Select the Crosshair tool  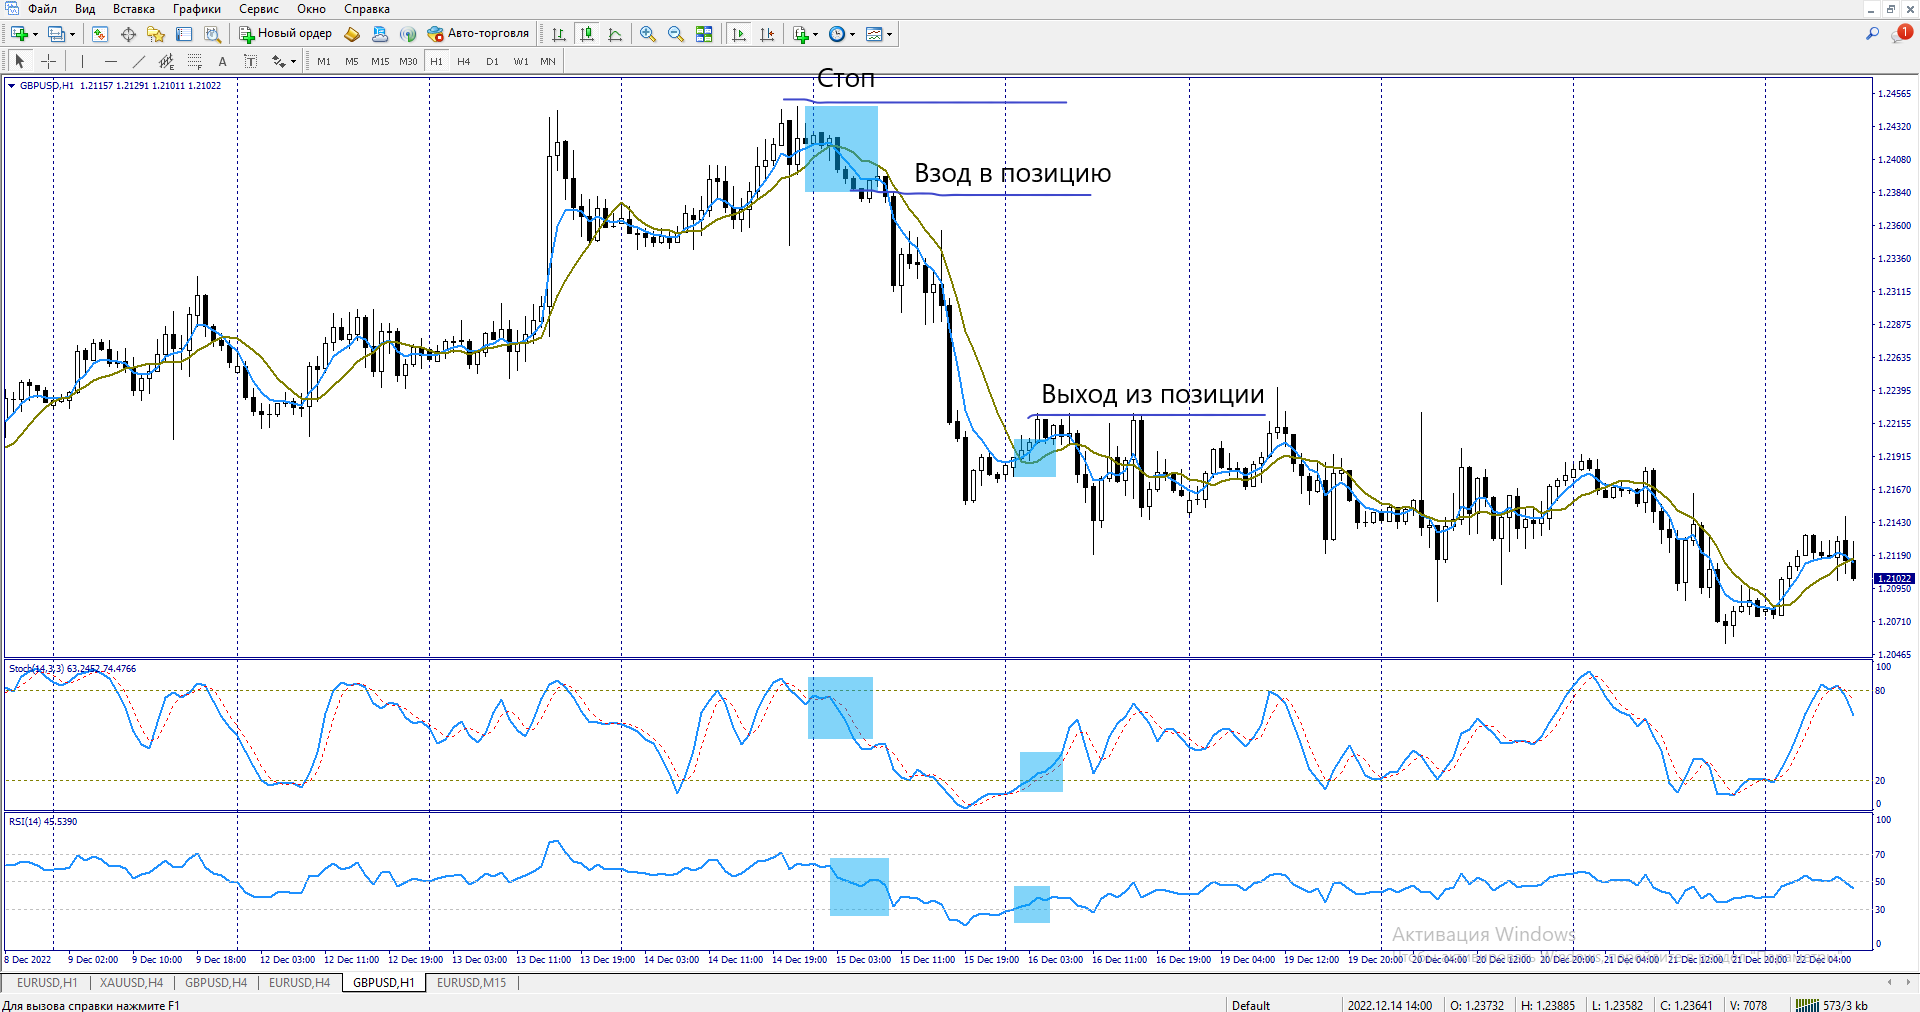pyautogui.click(x=48, y=61)
